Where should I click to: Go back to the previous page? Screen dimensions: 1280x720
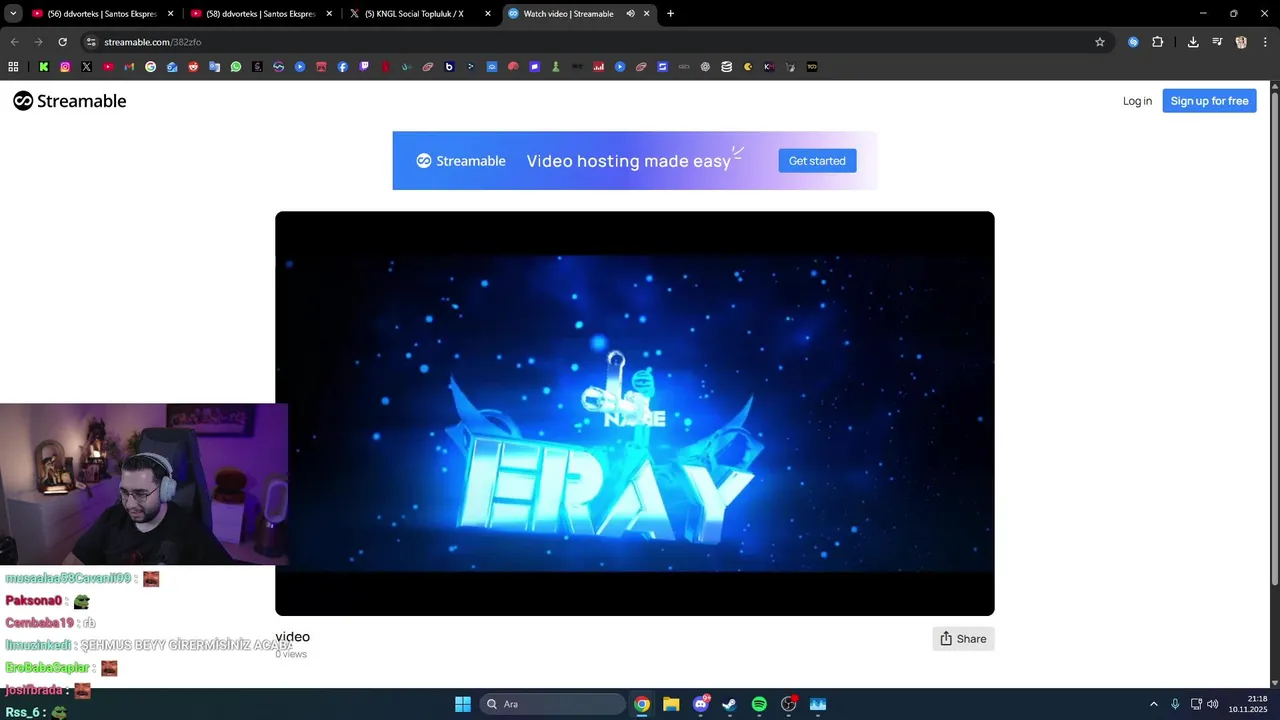pos(14,42)
